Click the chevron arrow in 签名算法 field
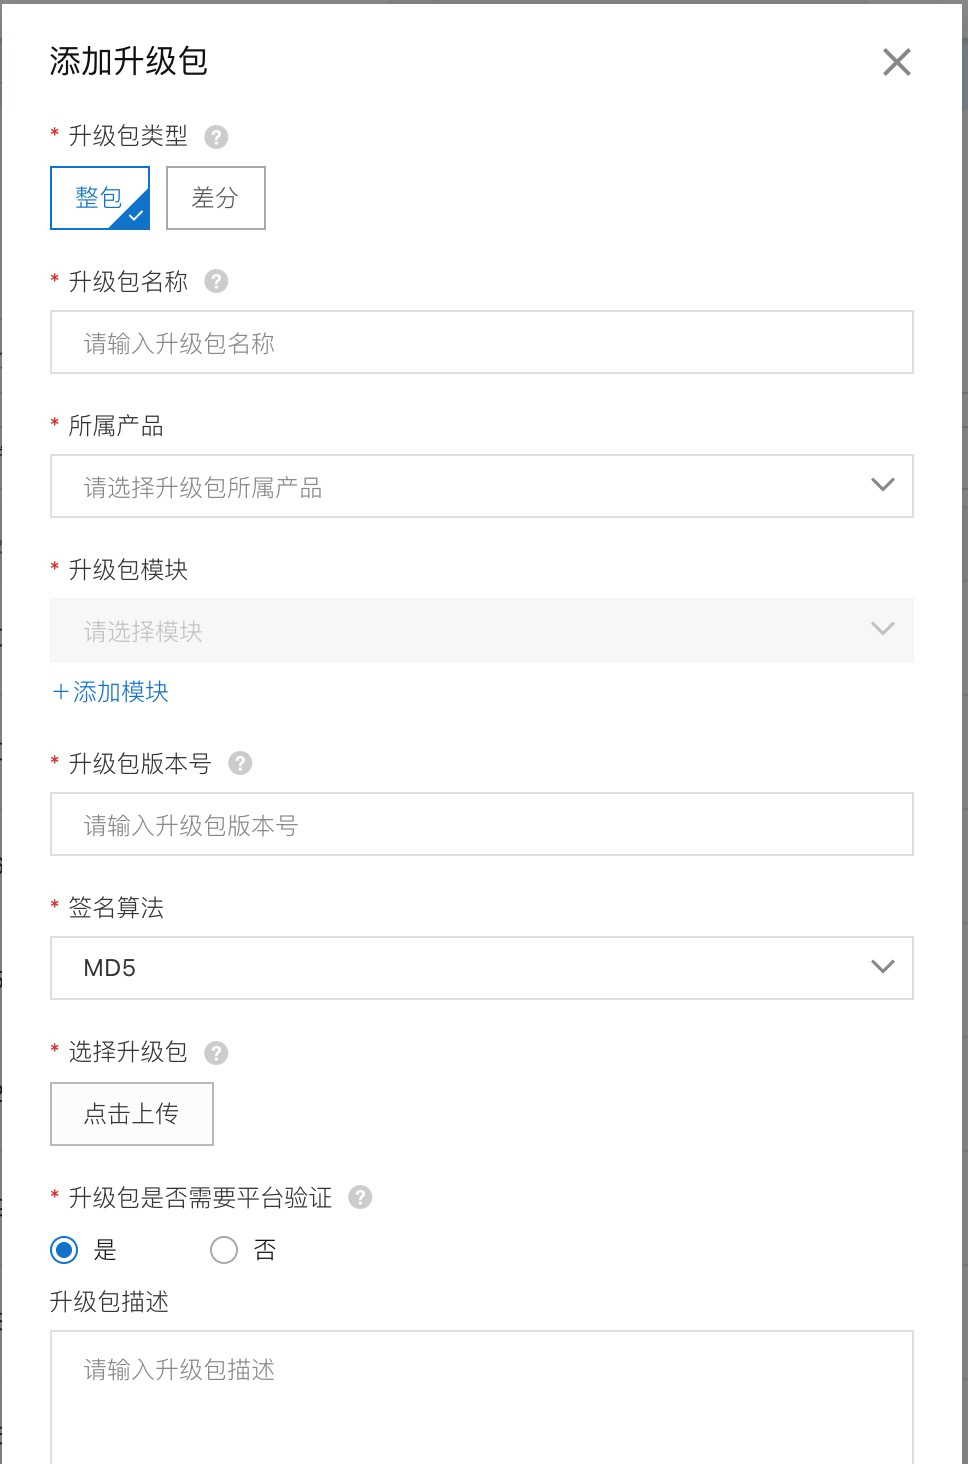 point(882,967)
